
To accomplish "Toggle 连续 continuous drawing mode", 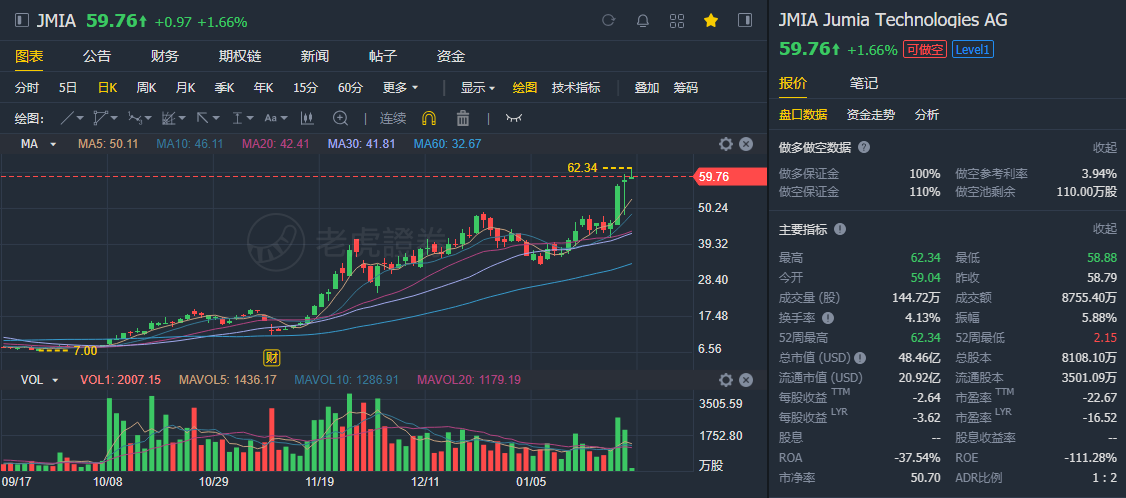I will tap(393, 118).
